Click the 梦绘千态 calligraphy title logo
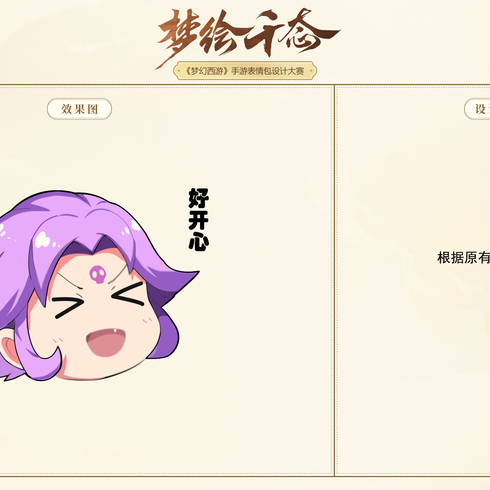 (247, 36)
